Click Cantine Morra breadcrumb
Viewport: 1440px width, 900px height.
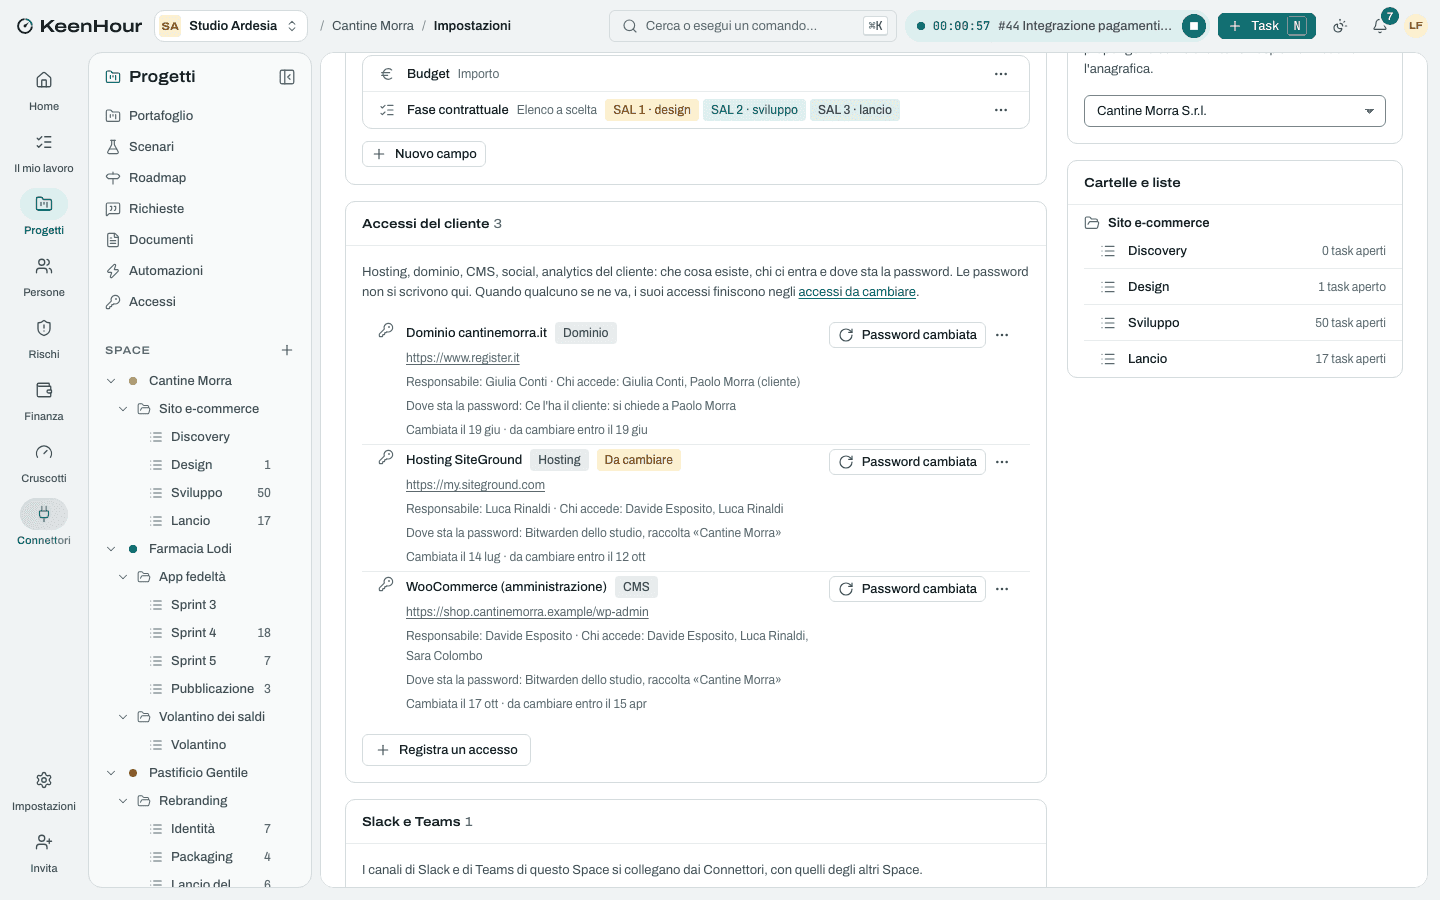coord(373,26)
